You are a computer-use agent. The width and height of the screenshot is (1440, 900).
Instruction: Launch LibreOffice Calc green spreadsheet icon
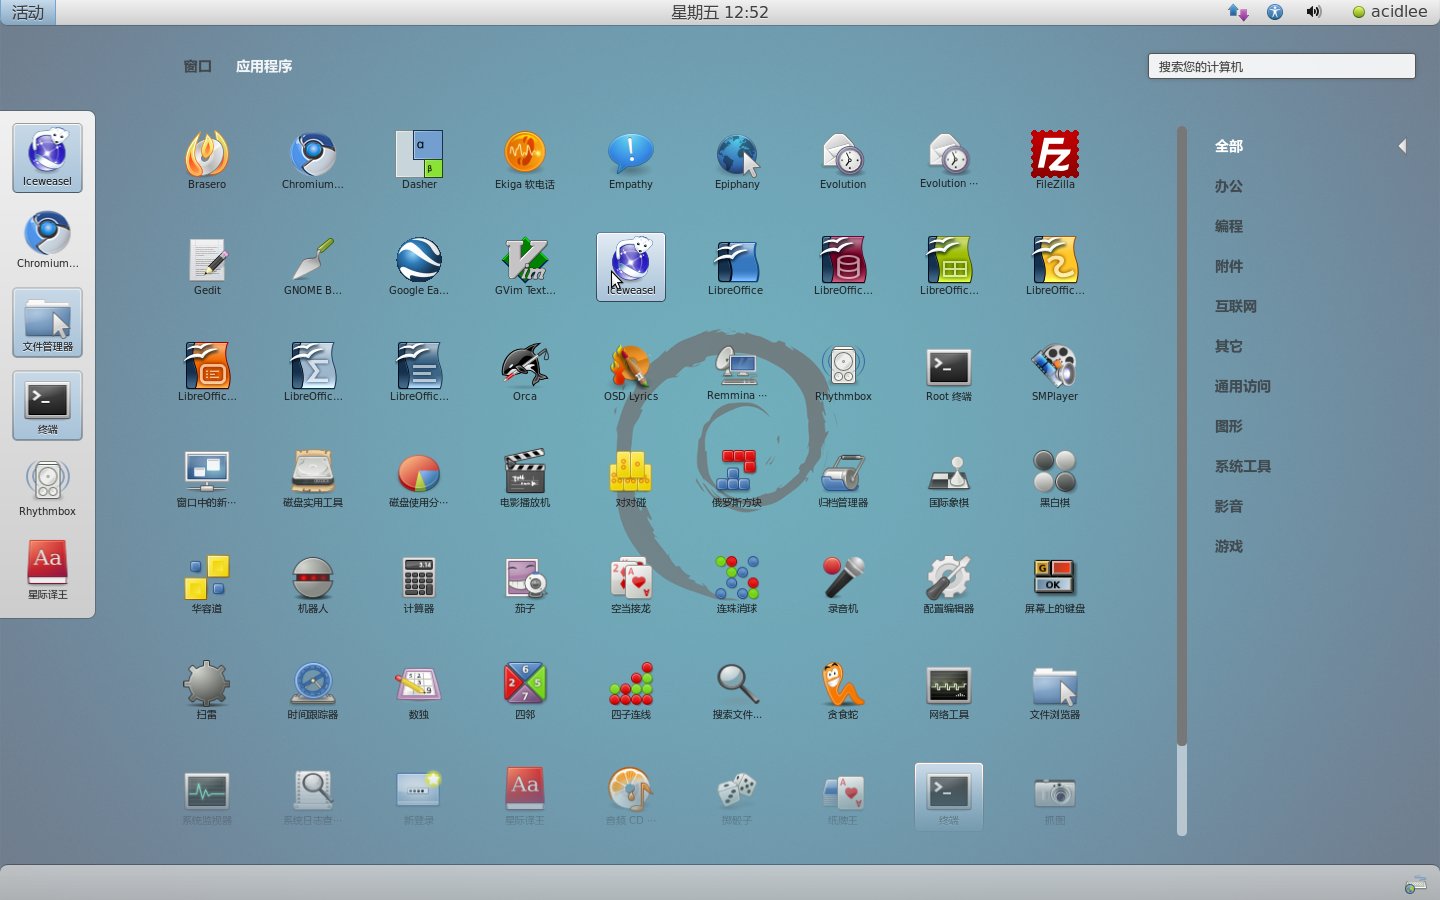(949, 266)
